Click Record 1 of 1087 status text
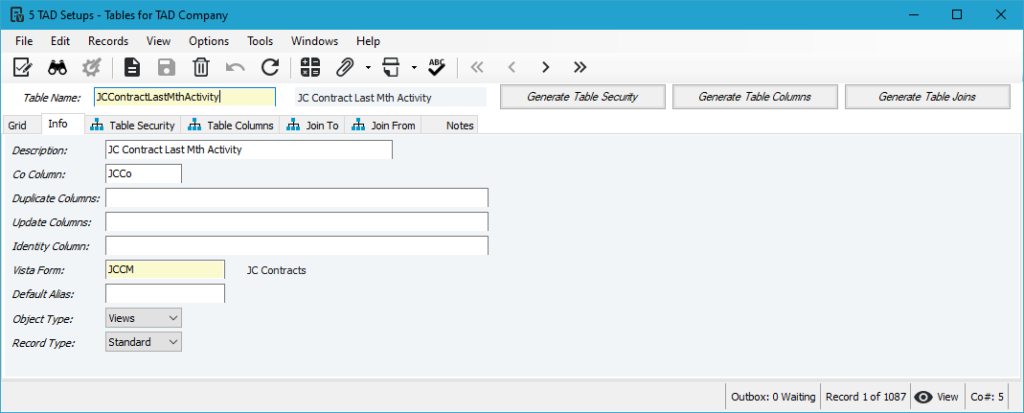This screenshot has height=413, width=1024. pos(866,397)
